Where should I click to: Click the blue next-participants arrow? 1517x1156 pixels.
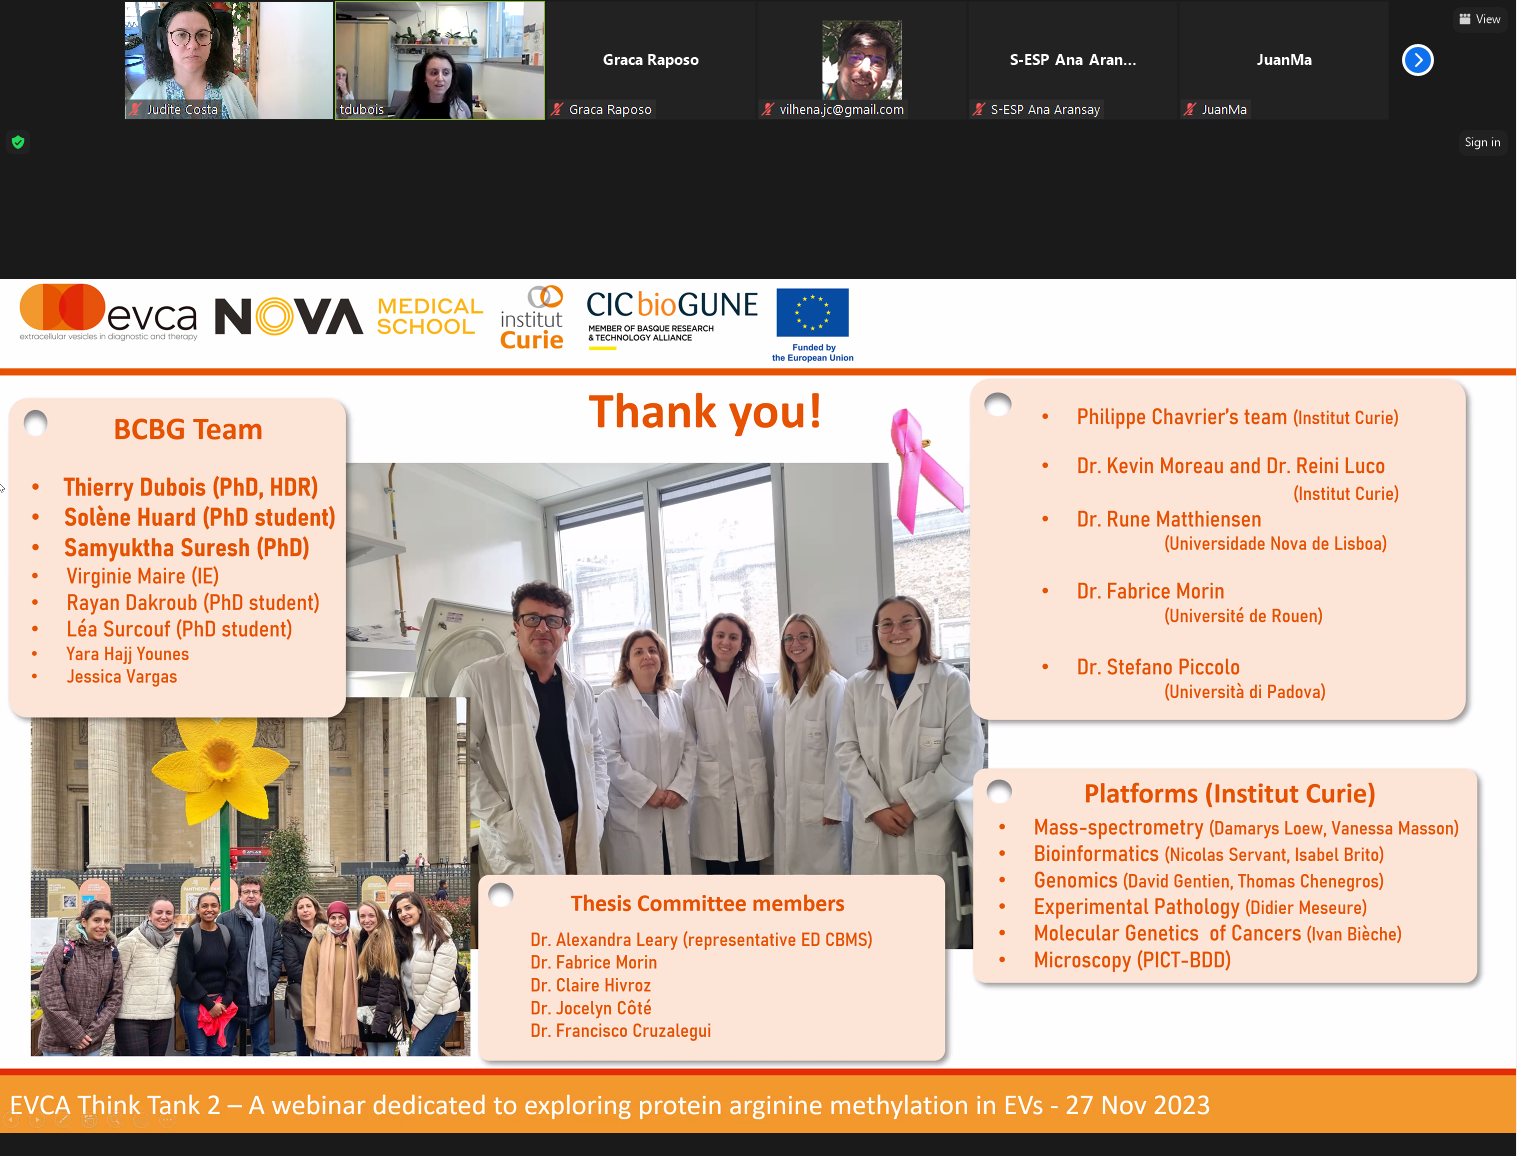(1417, 60)
